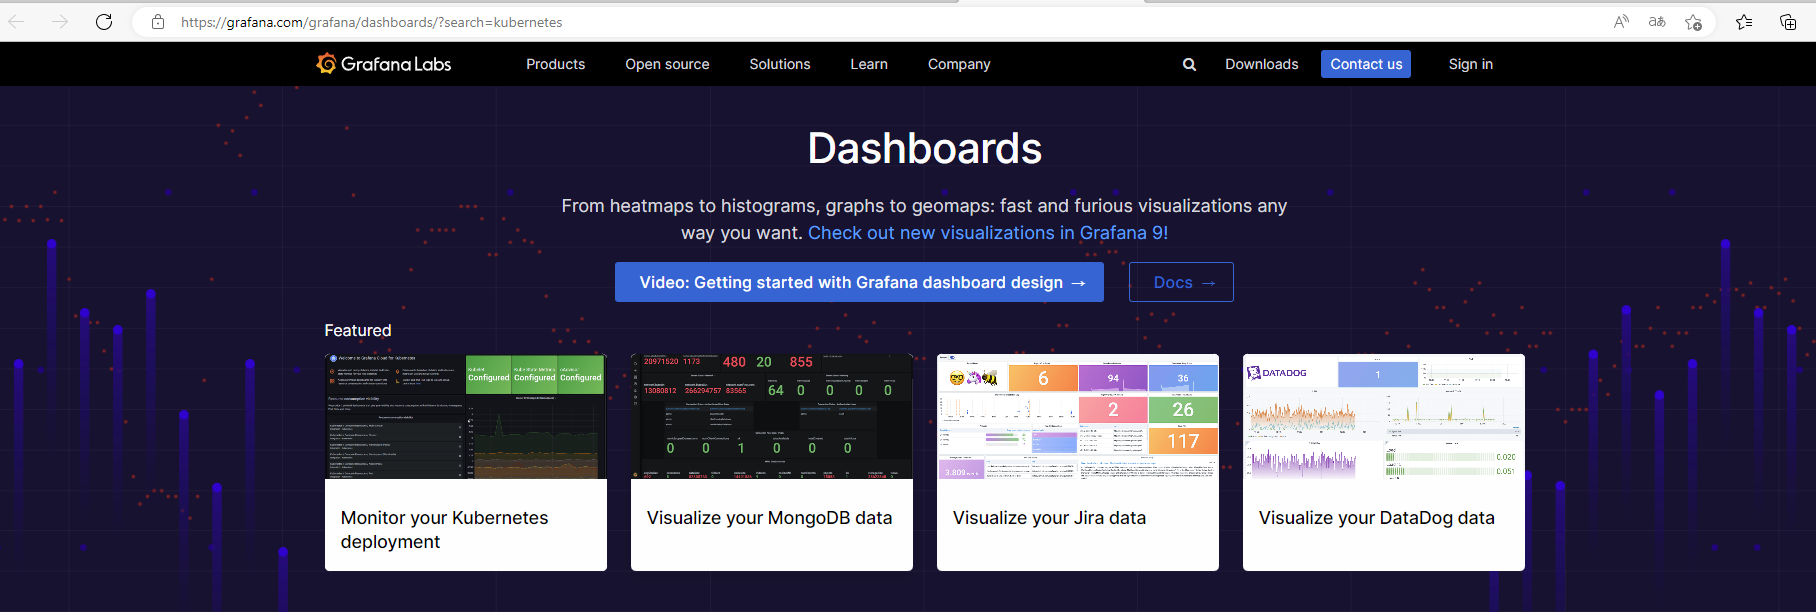Image resolution: width=1816 pixels, height=612 pixels.
Task: Open the Kubernetes deployment dashboard thumbnail
Action: pos(466,416)
